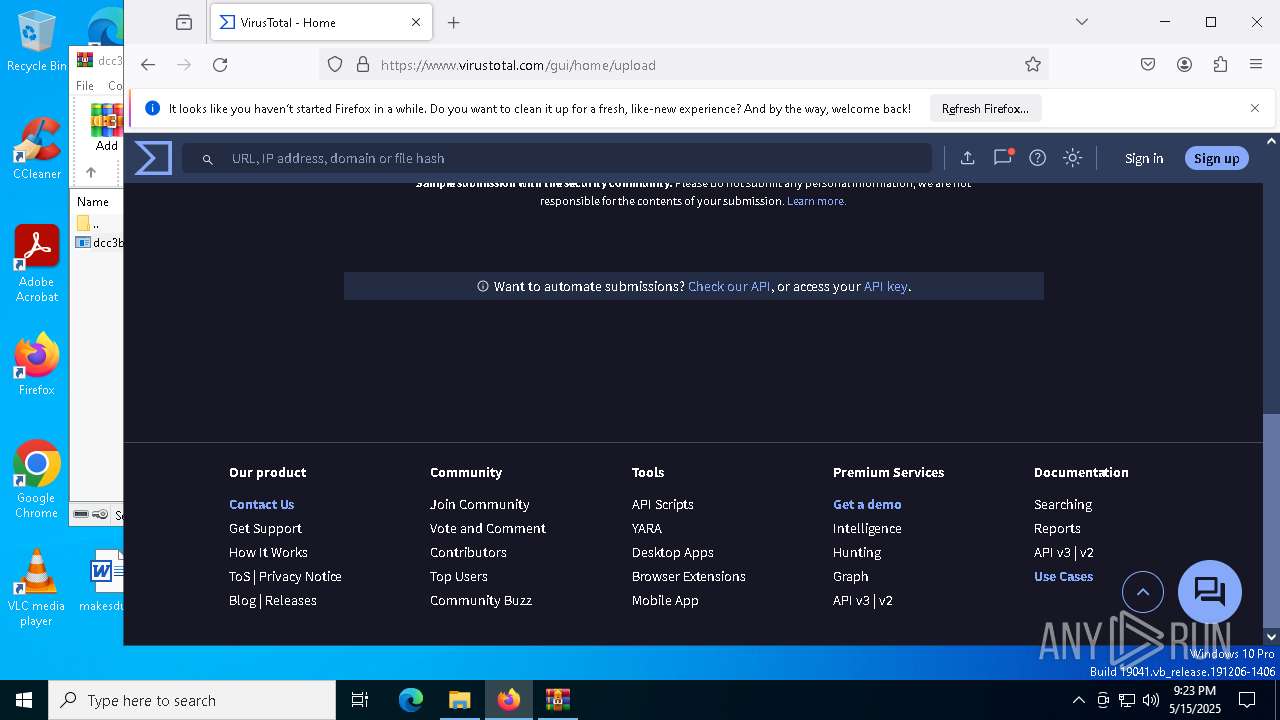Click the tracking protection shield icon

[x=335, y=65]
